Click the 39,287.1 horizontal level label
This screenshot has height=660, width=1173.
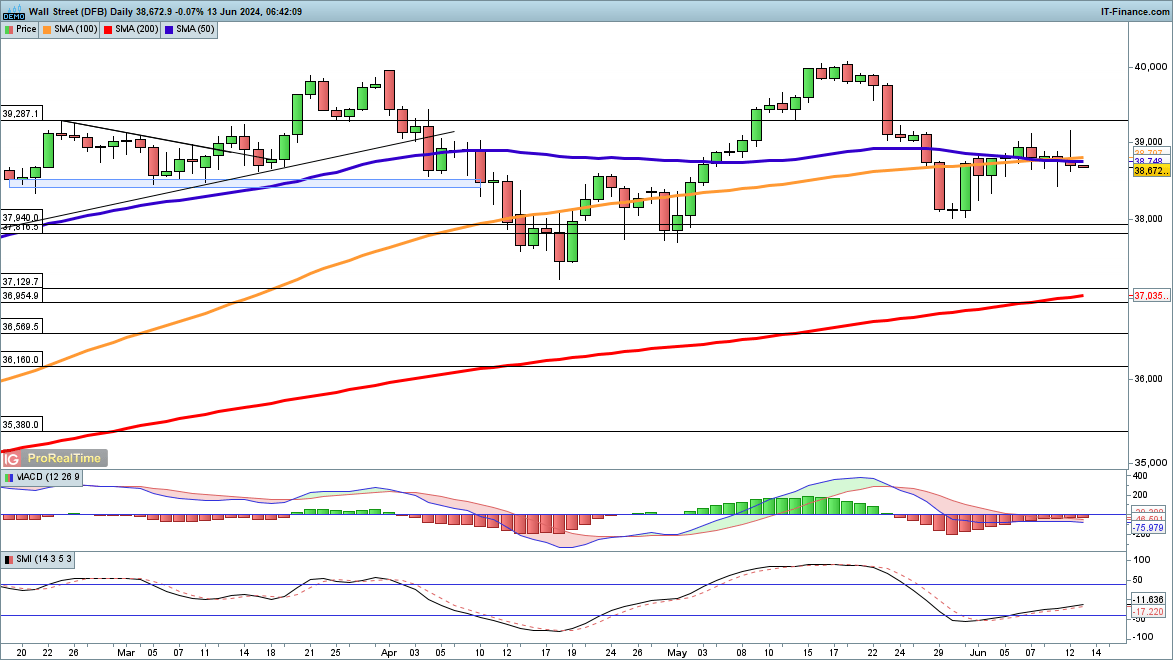pyautogui.click(x=20, y=114)
